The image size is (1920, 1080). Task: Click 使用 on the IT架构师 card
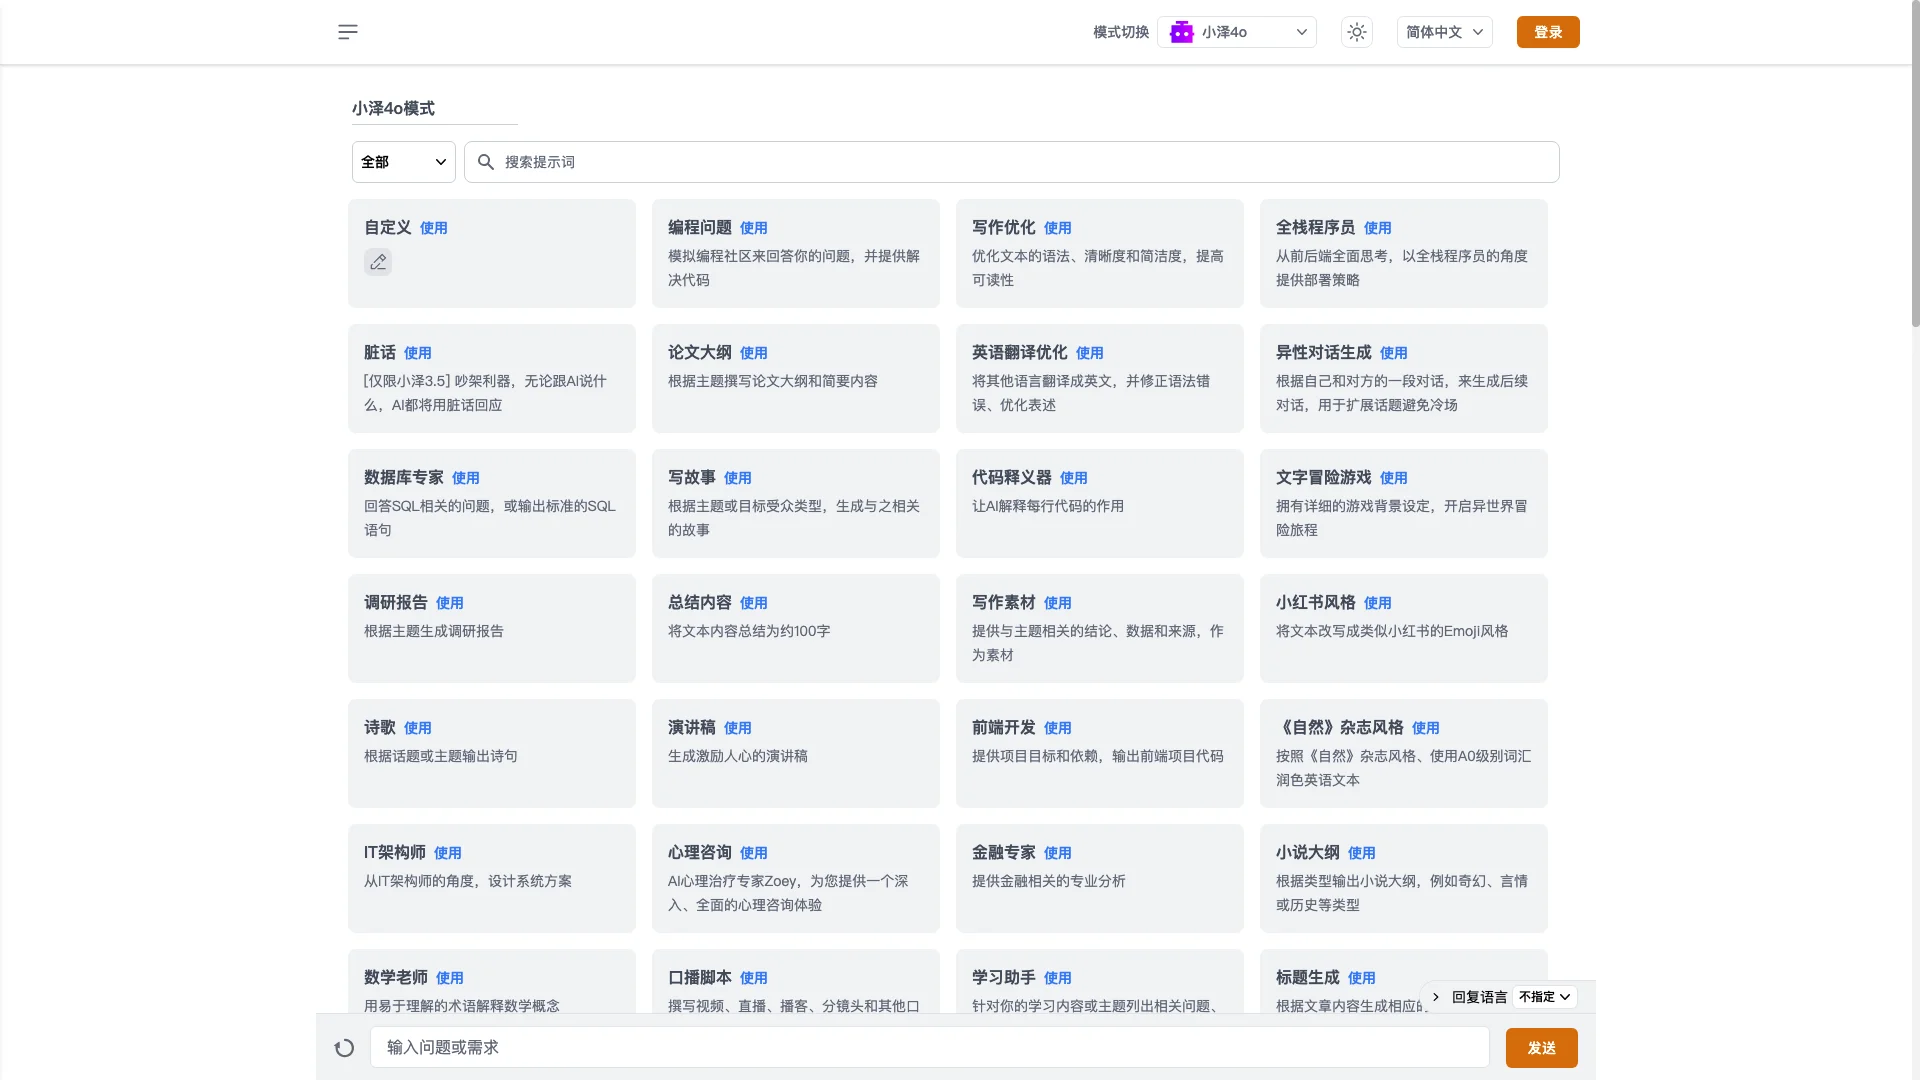447,853
